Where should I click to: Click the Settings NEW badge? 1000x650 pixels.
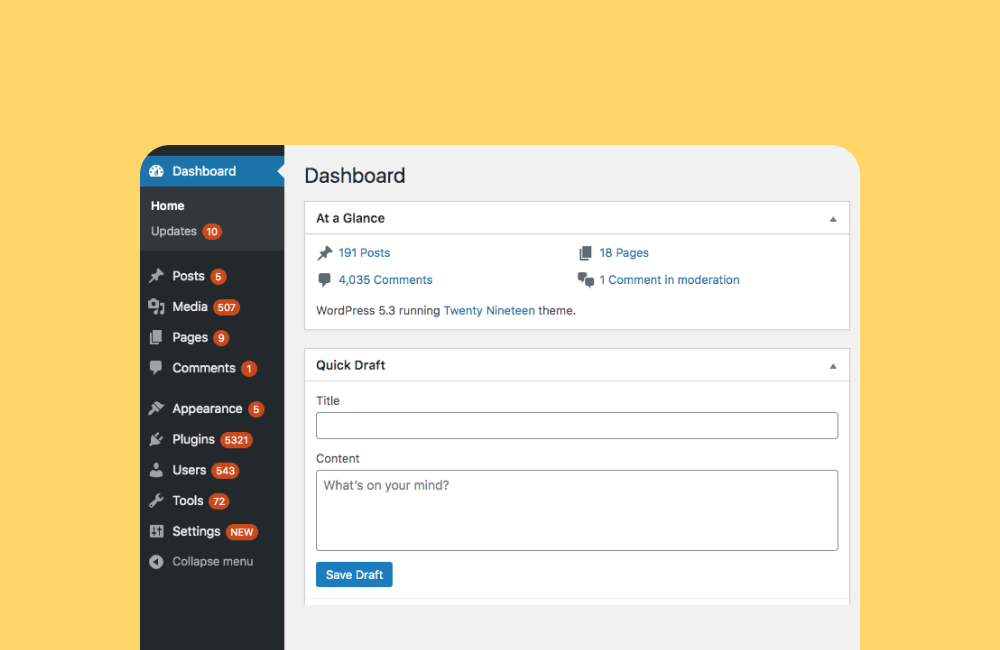[242, 532]
